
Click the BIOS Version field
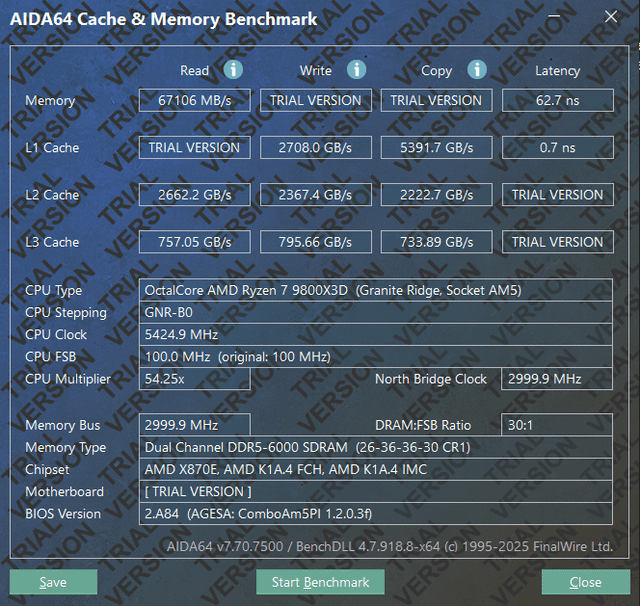pos(376,514)
